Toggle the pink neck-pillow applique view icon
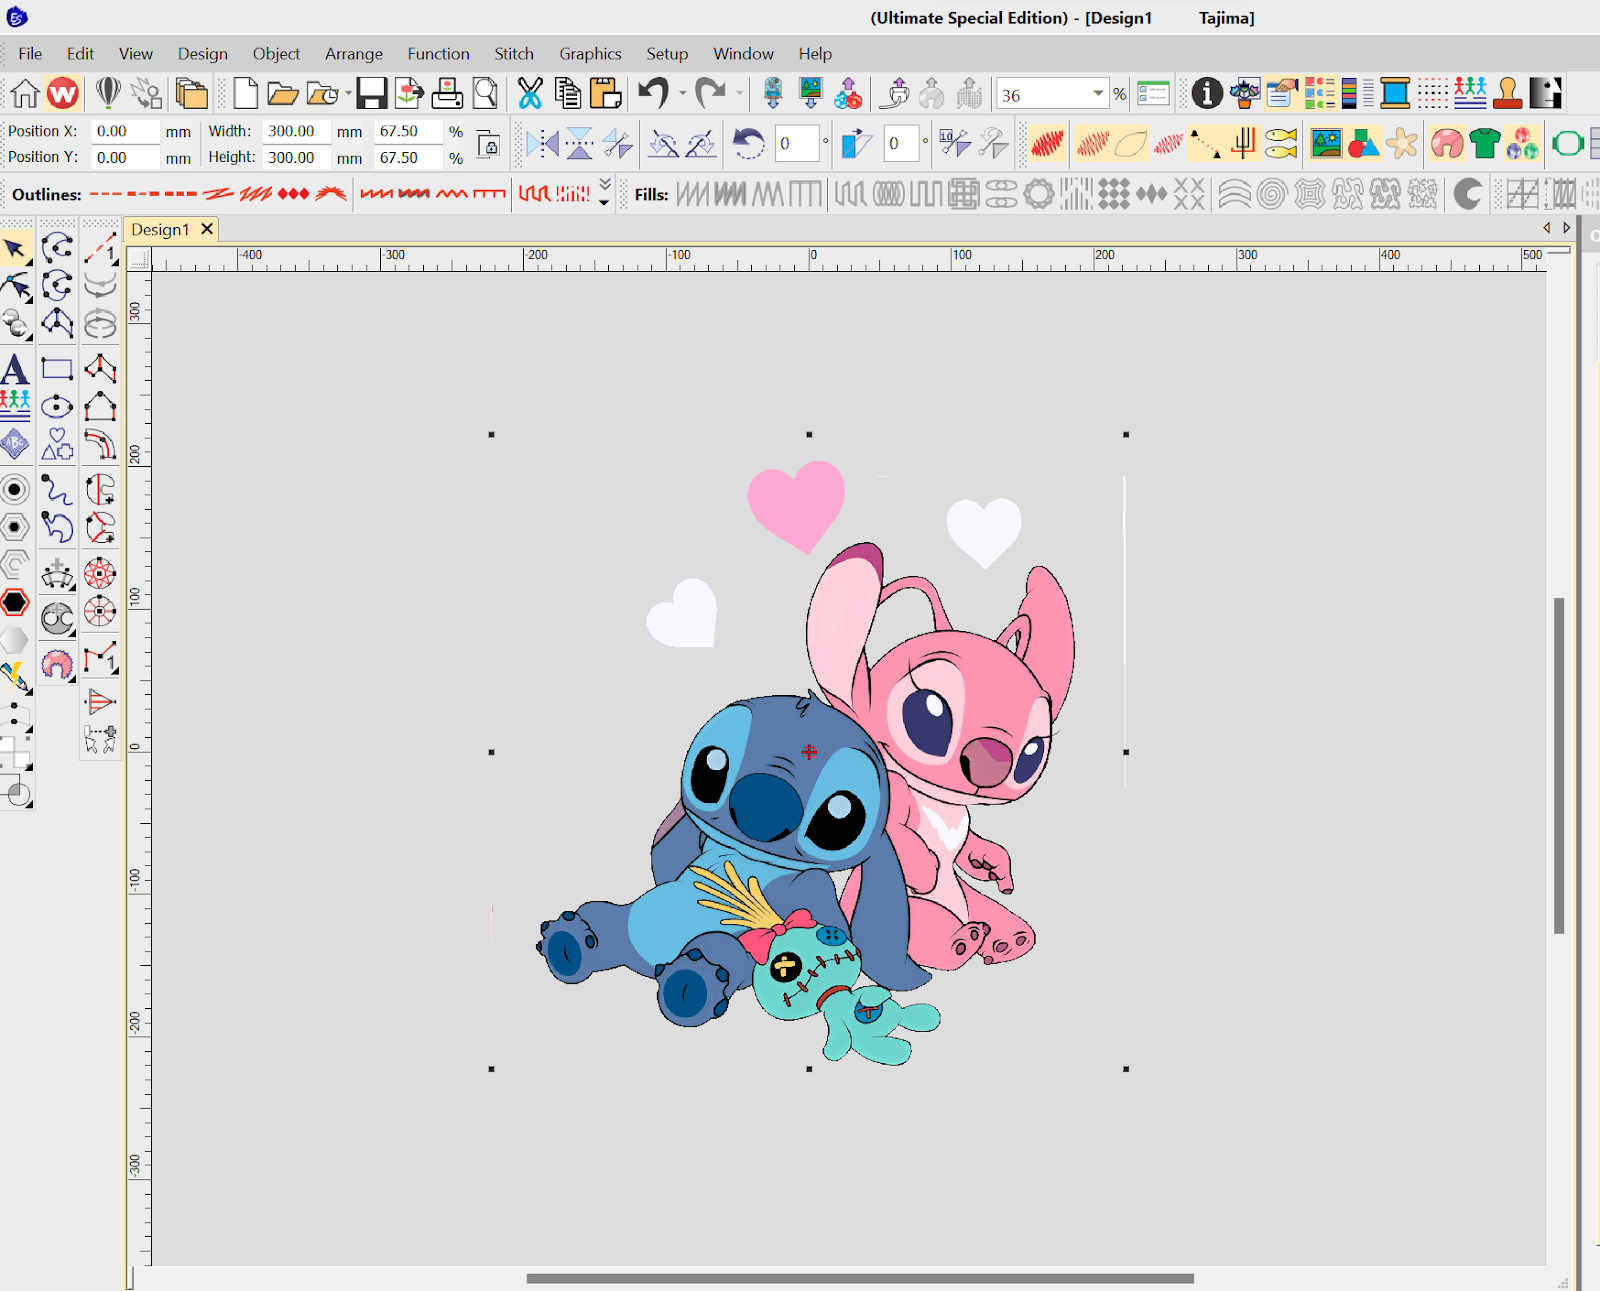Screen dimensions: 1600x1291 (1446, 144)
